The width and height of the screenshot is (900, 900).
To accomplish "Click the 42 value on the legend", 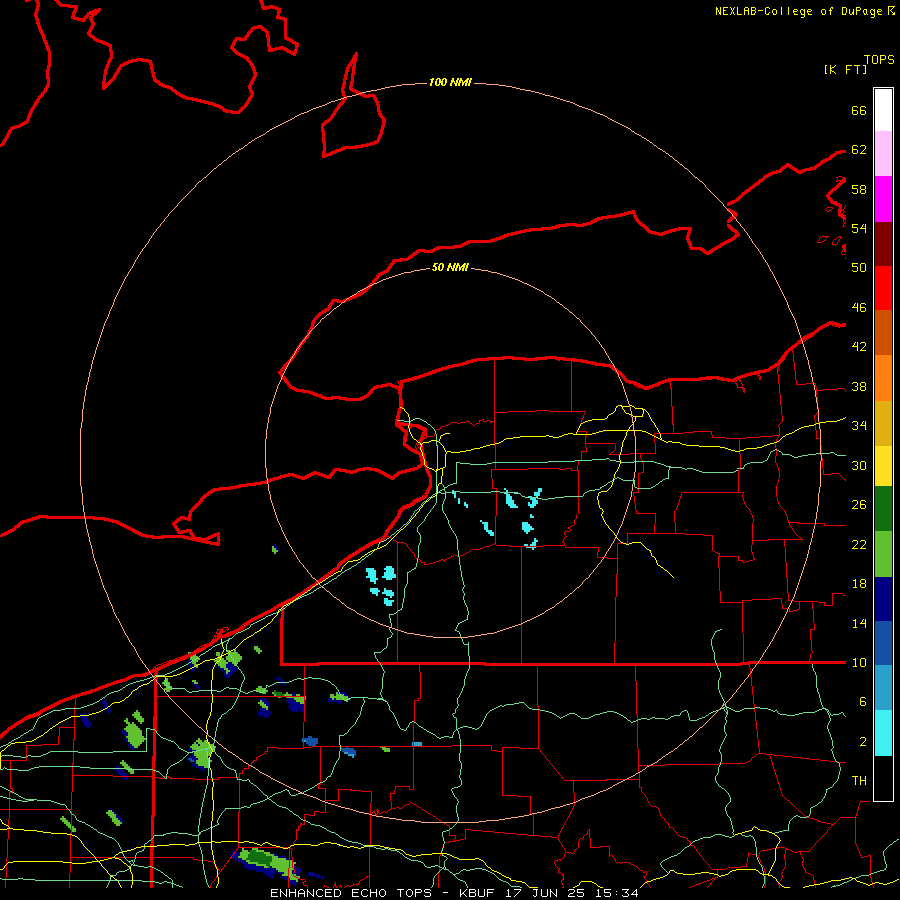I will coord(859,347).
